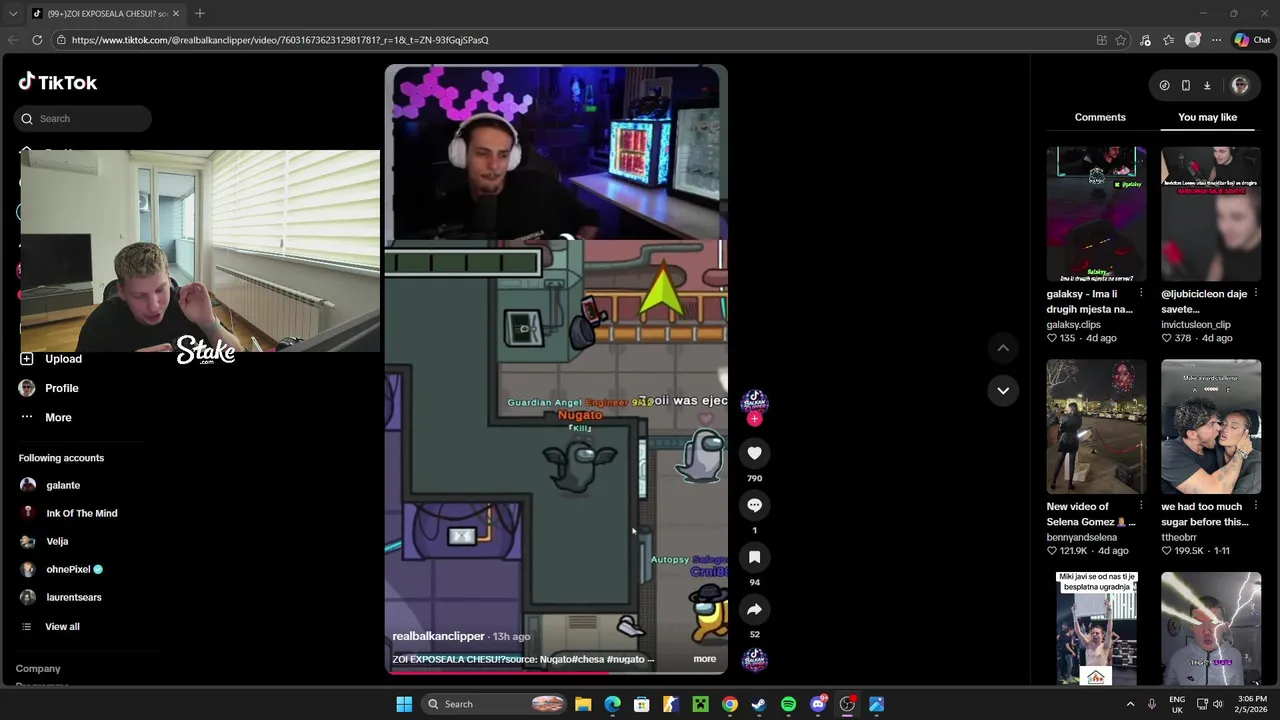Open more options for sugar video
1280x720 pixels.
point(1256,506)
